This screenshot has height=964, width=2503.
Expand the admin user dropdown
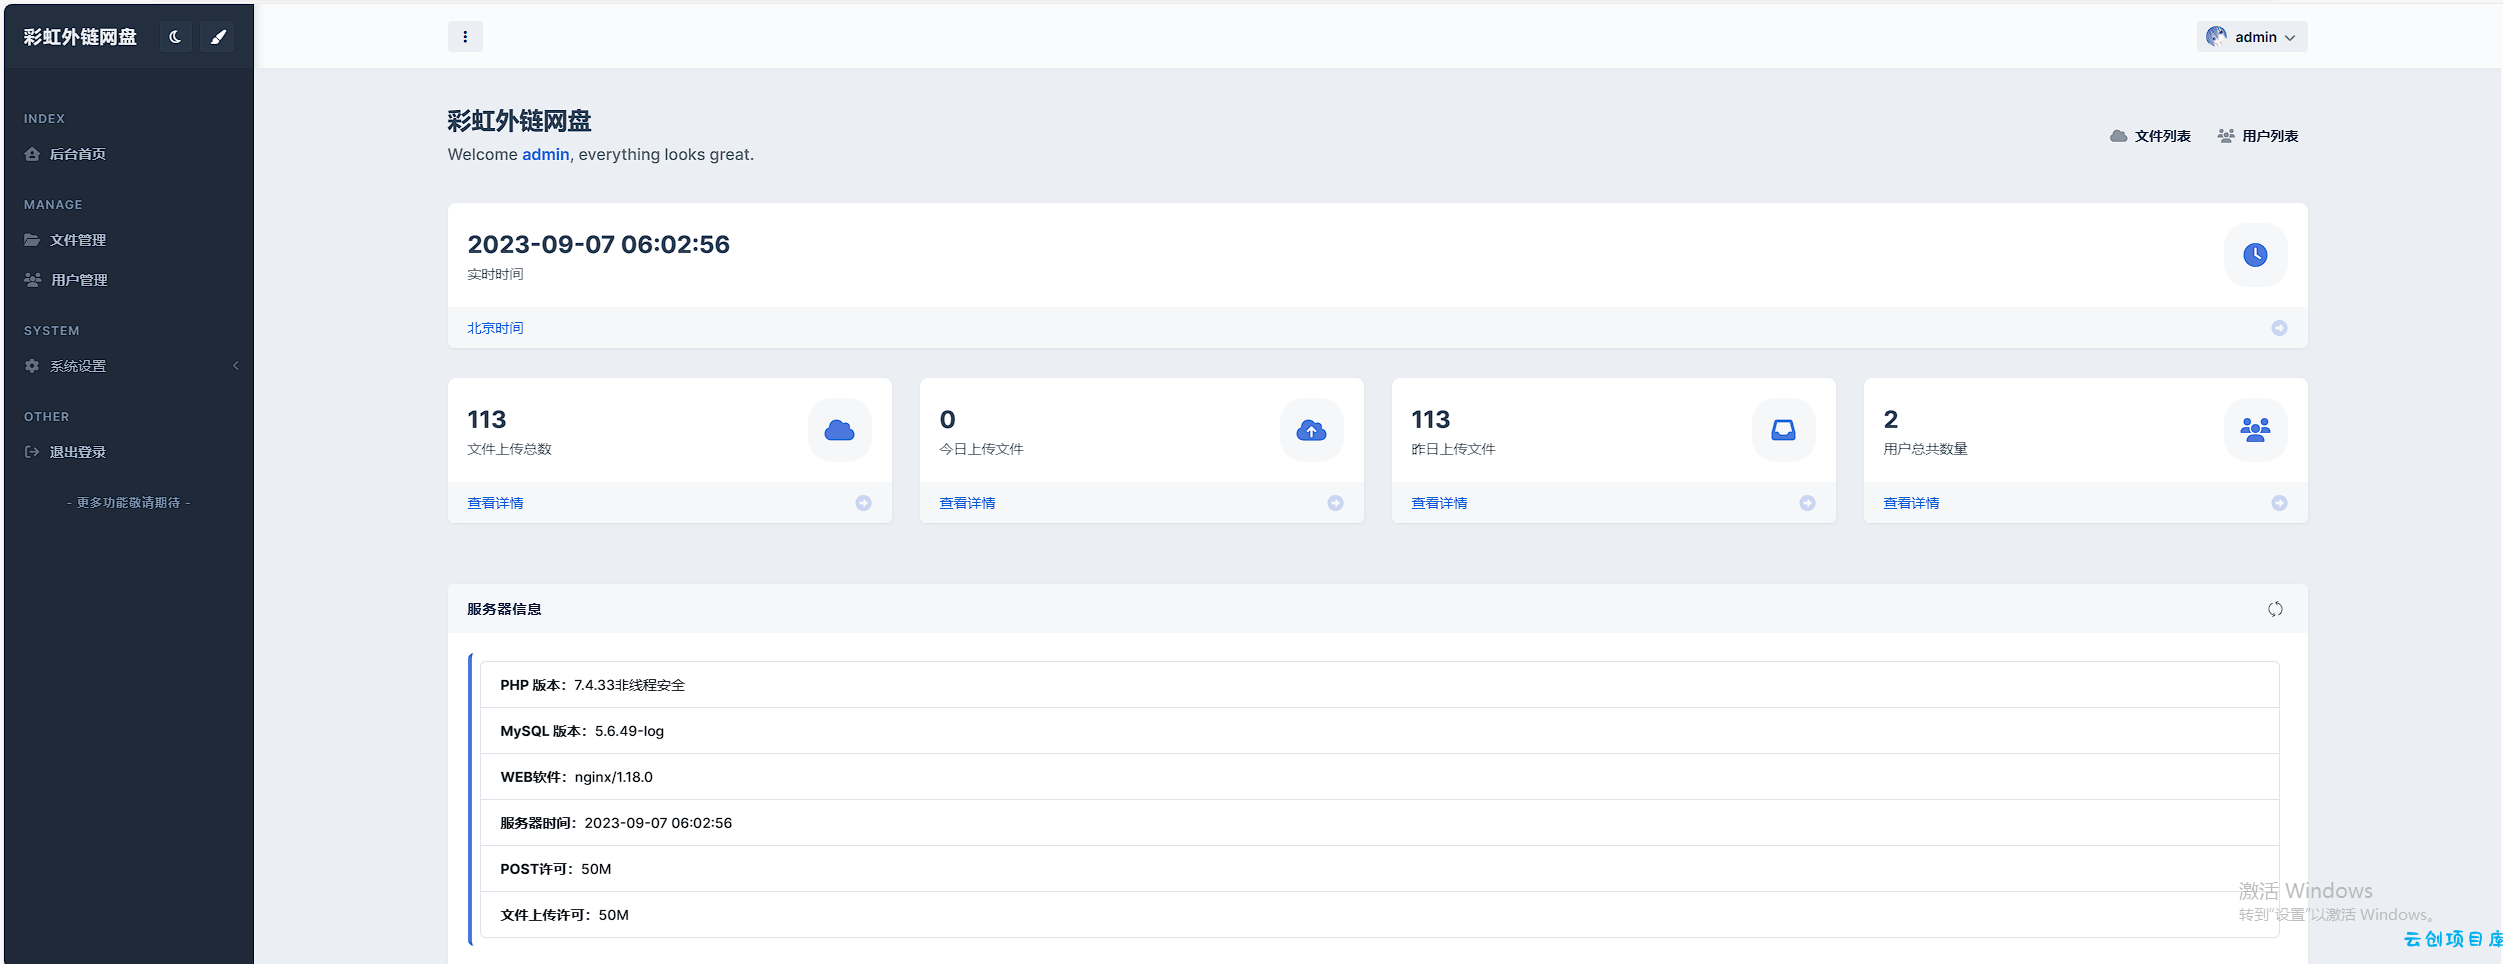(2252, 37)
